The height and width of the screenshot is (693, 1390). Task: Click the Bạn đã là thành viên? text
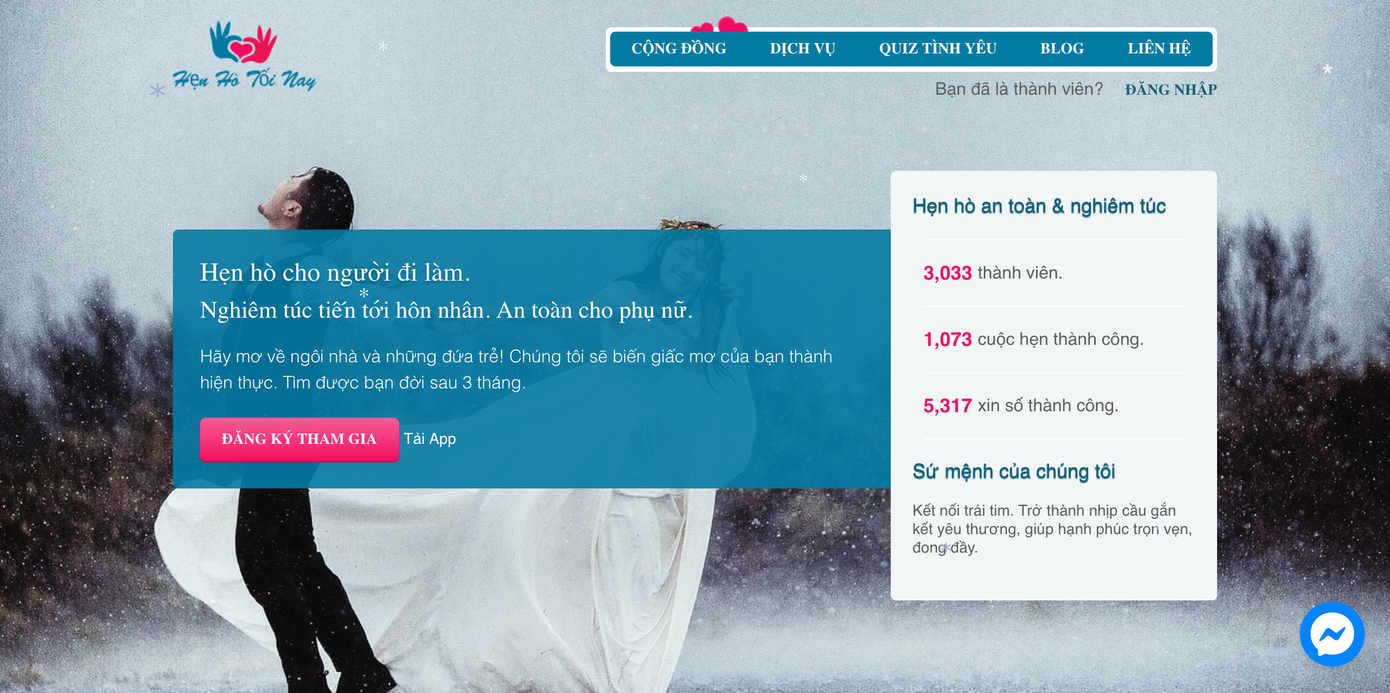(x=1019, y=89)
